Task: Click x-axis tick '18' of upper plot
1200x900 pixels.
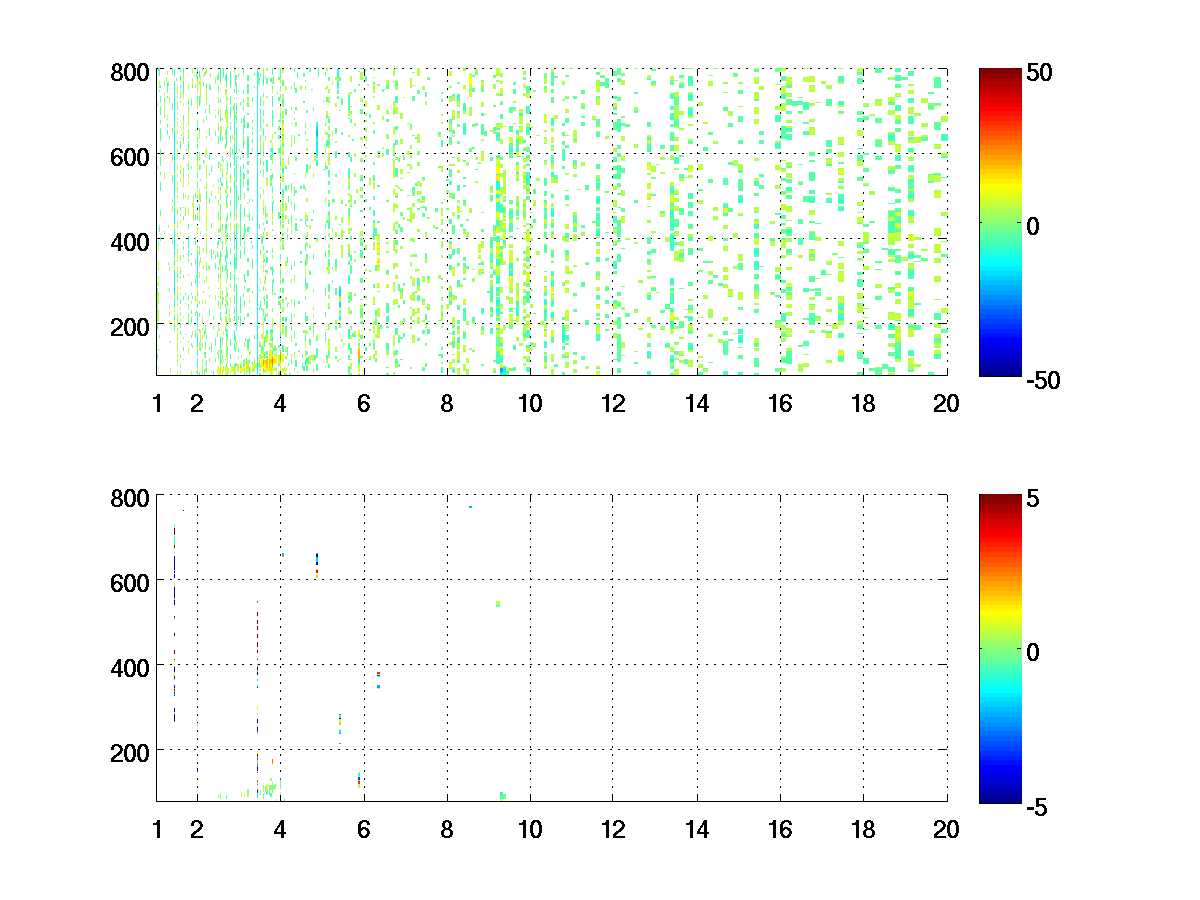Action: (863, 404)
